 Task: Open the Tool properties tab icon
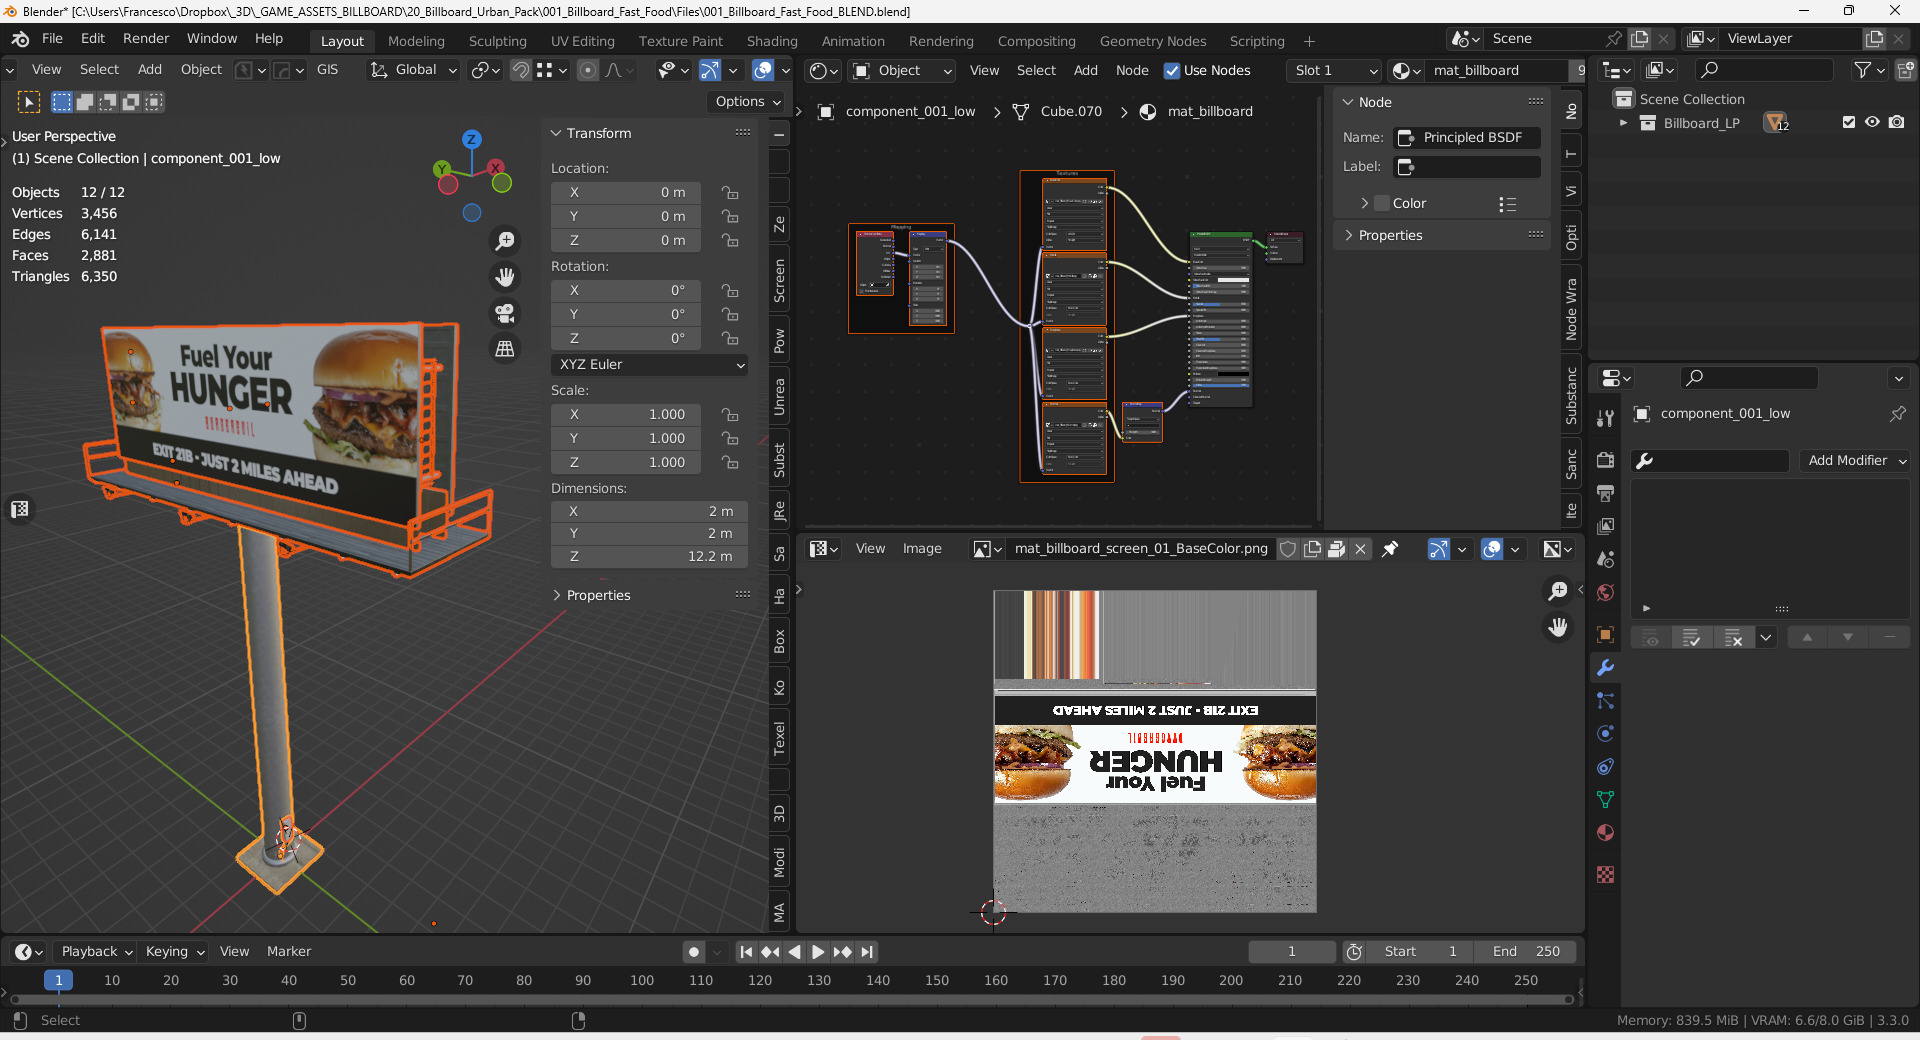[1606, 417]
